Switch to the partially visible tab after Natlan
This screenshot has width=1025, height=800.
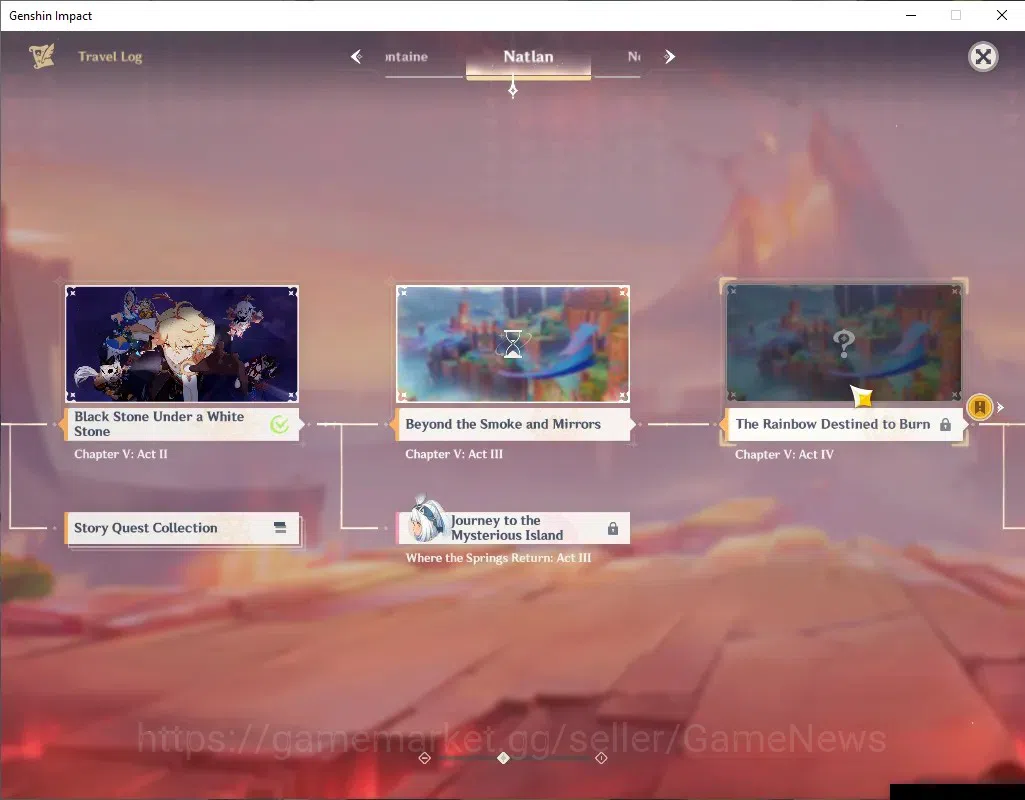click(633, 57)
